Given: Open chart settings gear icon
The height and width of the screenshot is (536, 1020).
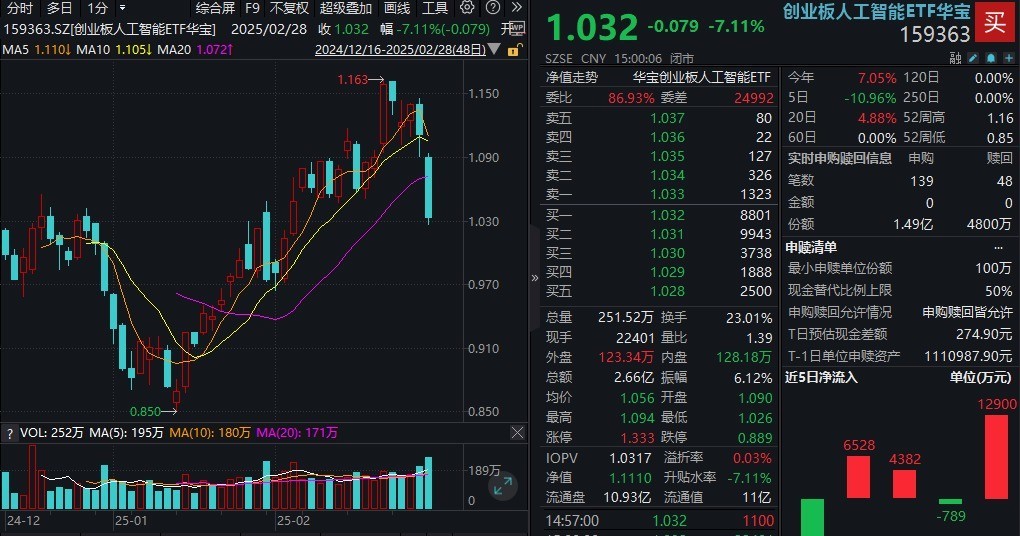Looking at the screenshot, I should (467, 8).
